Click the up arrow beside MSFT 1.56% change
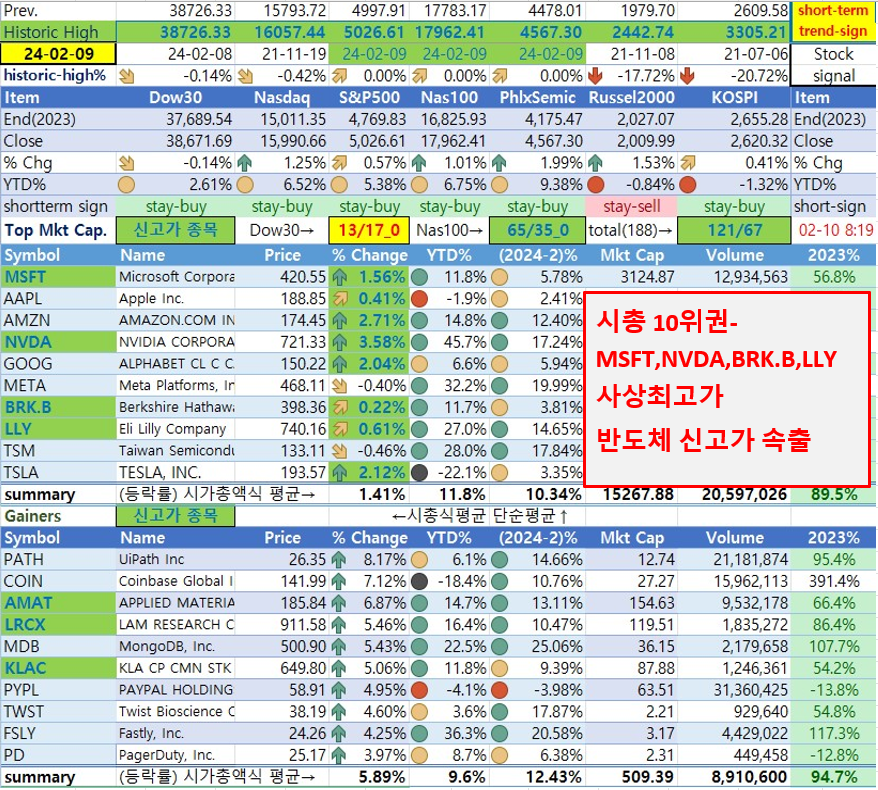This screenshot has height=790, width=878. 339,277
